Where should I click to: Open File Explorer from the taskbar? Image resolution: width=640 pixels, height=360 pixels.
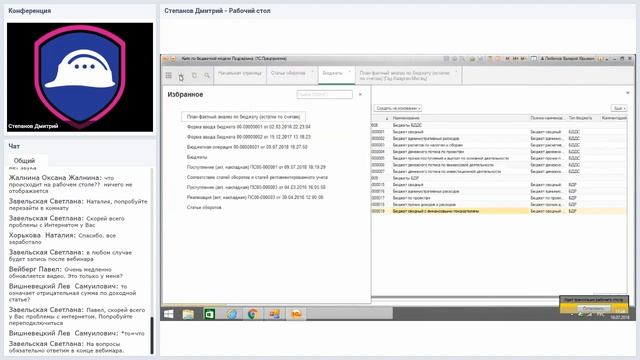click(188, 313)
